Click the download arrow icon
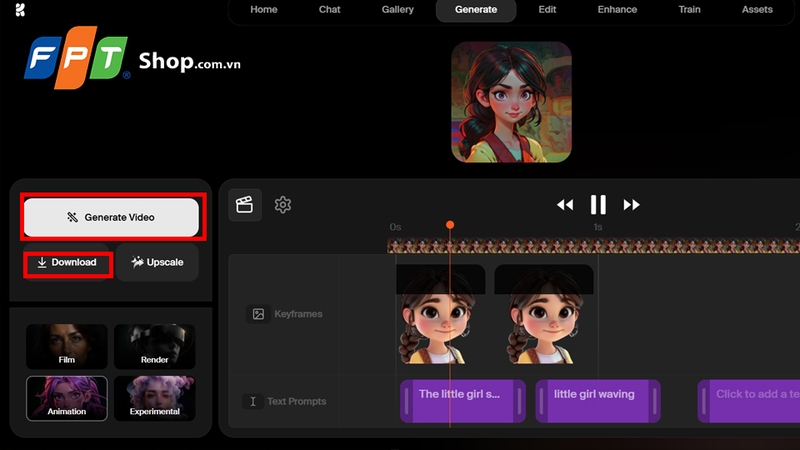This screenshot has width=800, height=450. pyautogui.click(x=42, y=262)
